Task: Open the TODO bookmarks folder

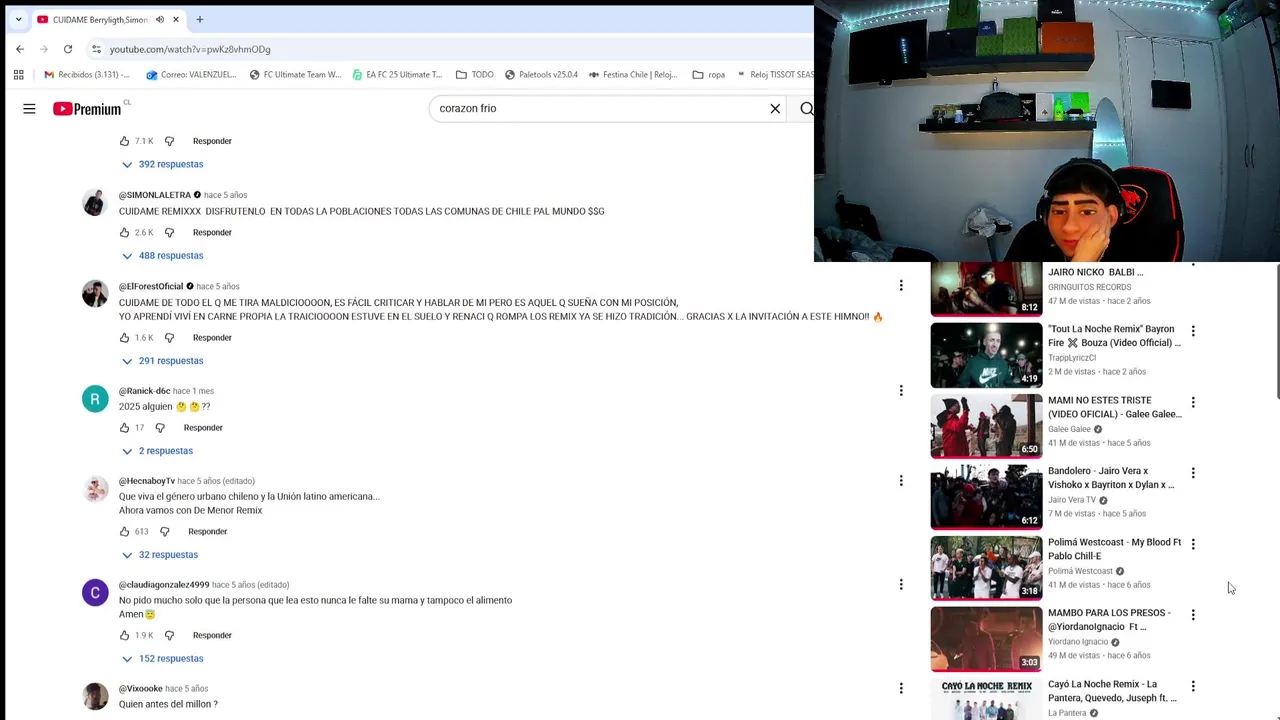Action: click(475, 74)
